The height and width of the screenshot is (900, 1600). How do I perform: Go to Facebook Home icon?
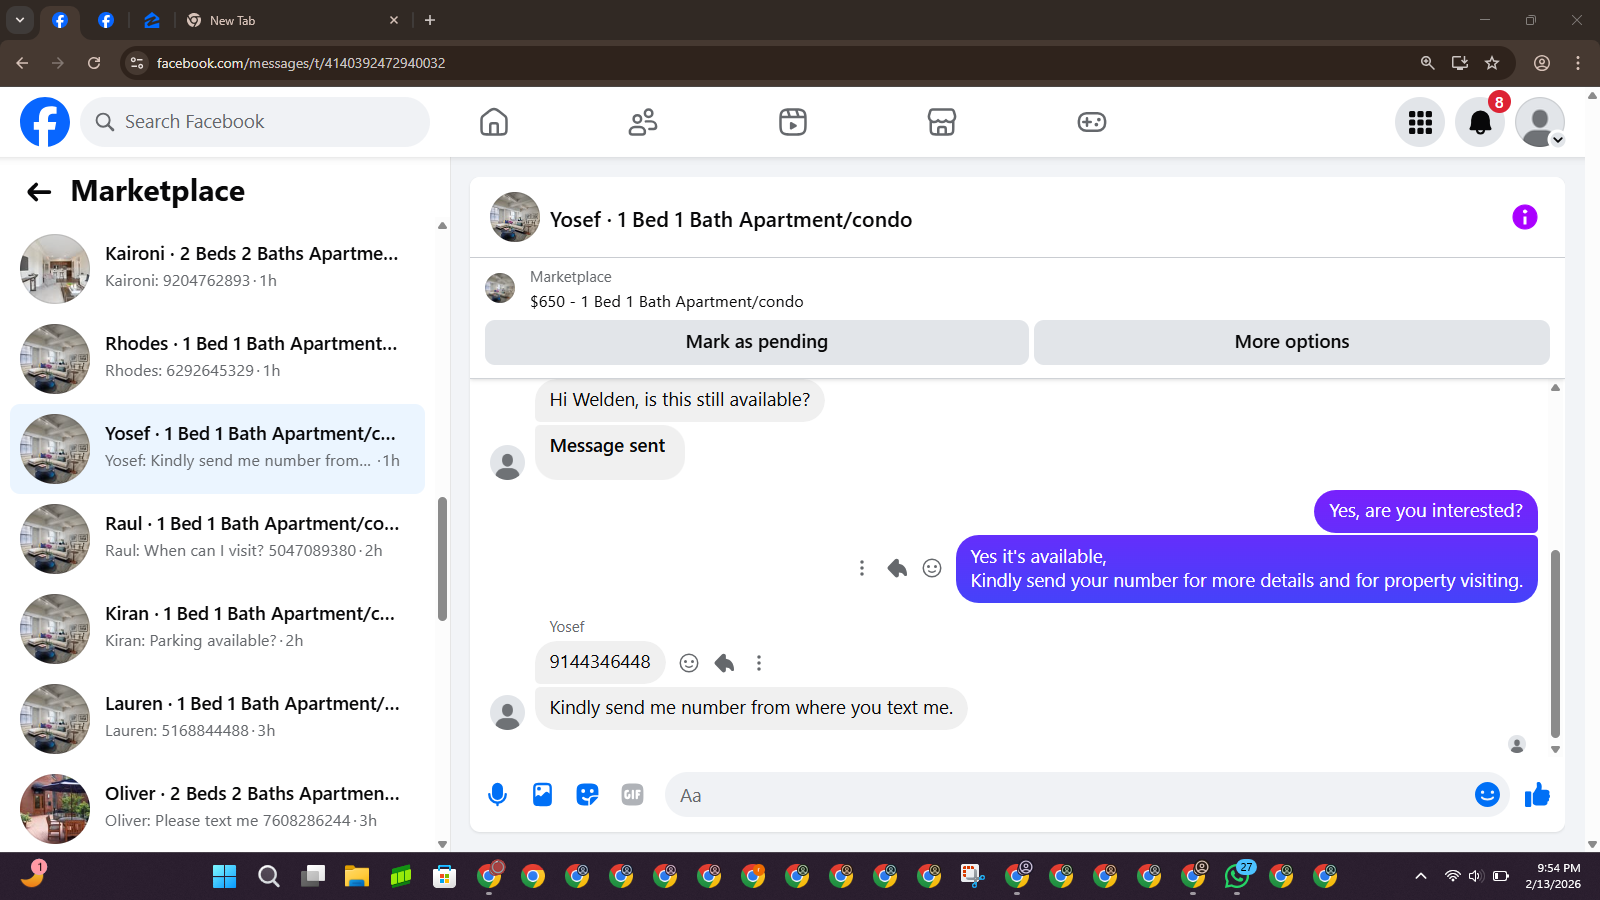pyautogui.click(x=494, y=122)
